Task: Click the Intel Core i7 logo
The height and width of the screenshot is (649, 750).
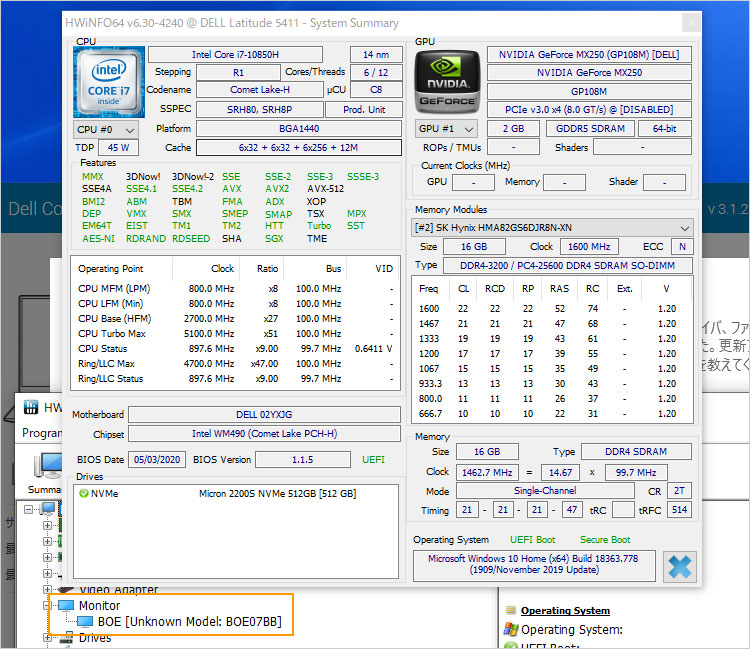Action: [x=109, y=82]
